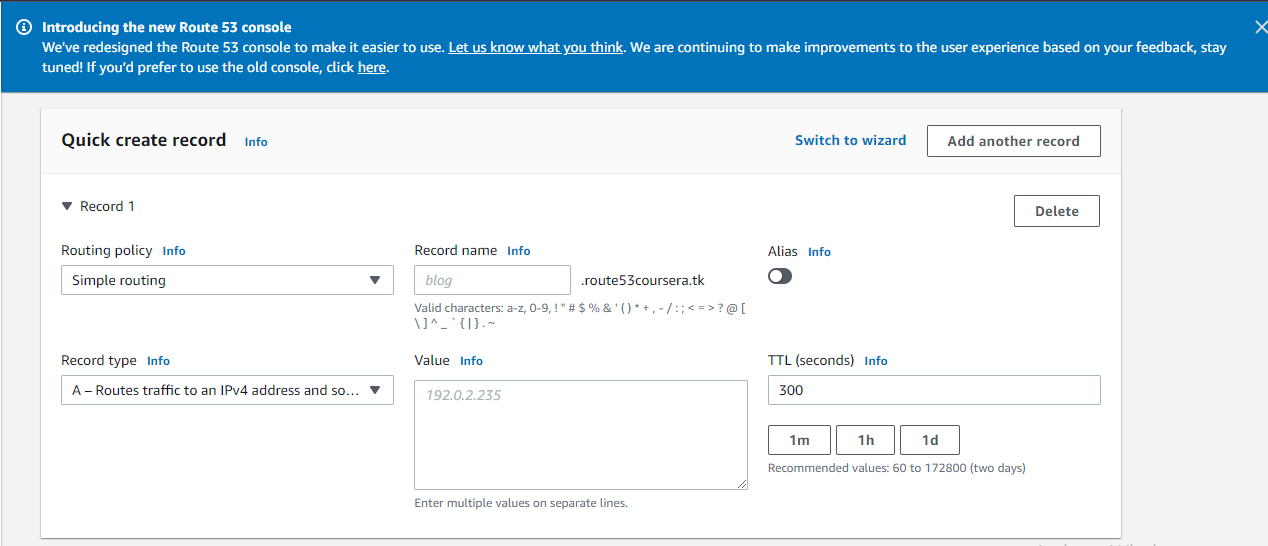Set TTL to 1h
The image size is (1268, 546).
(x=865, y=440)
